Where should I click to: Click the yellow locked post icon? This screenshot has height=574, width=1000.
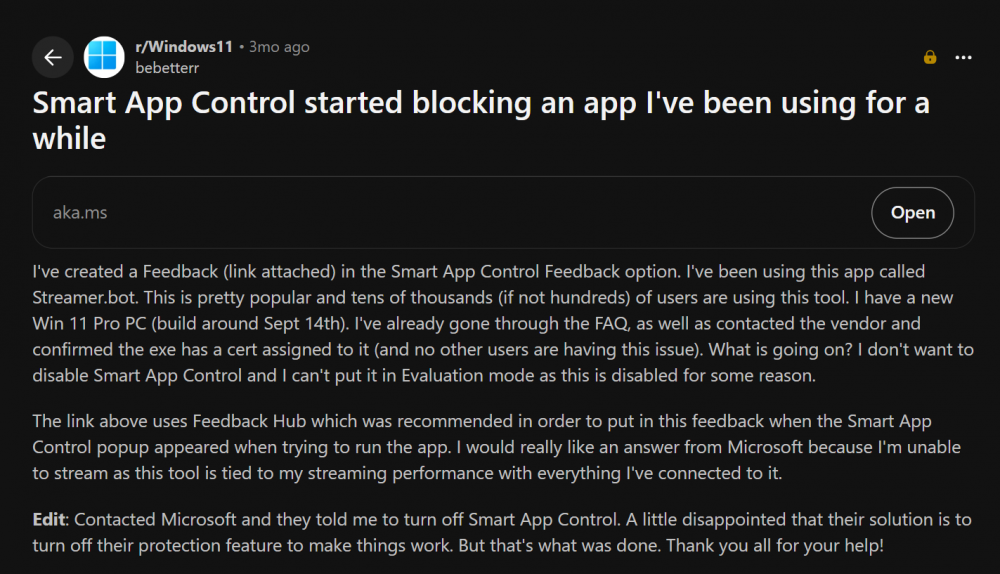[930, 57]
